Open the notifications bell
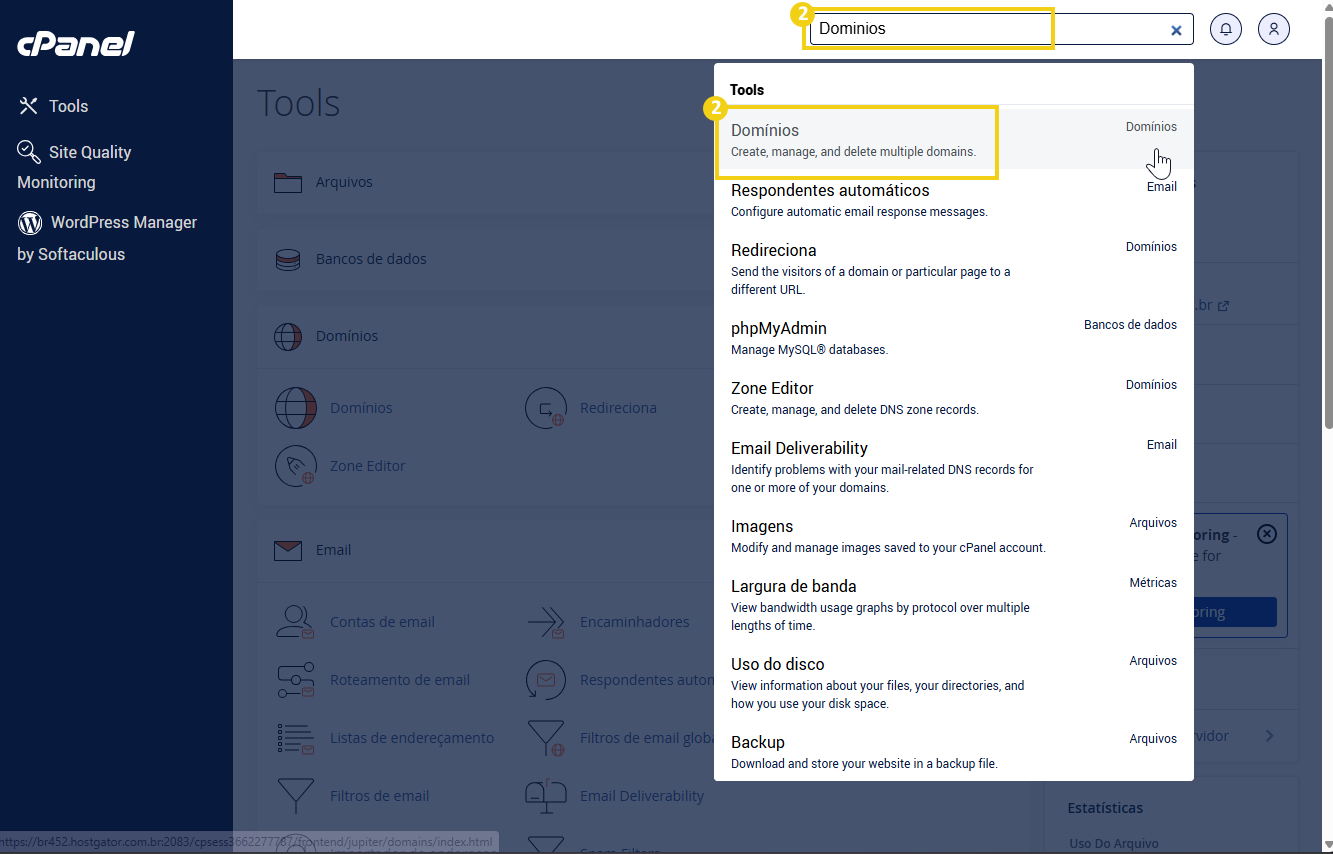The image size is (1333, 854). tap(1225, 29)
